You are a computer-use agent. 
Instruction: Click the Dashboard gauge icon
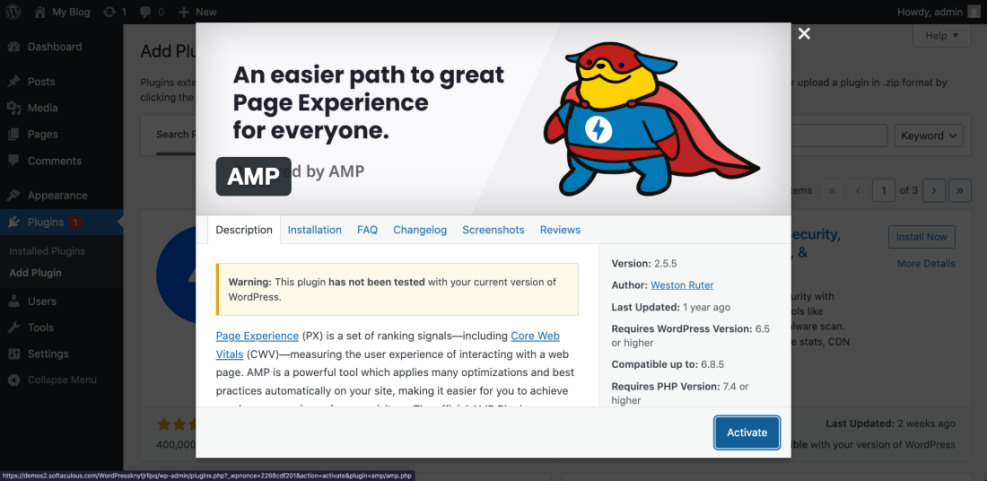tap(14, 47)
